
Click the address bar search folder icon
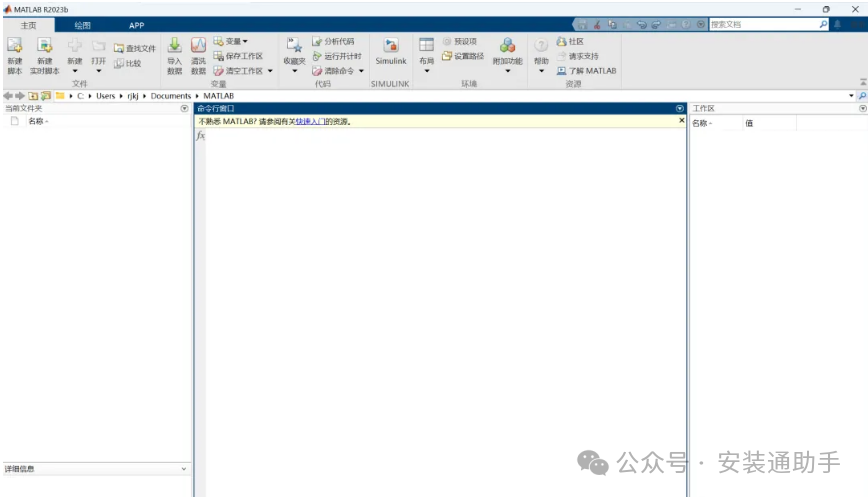point(862,96)
